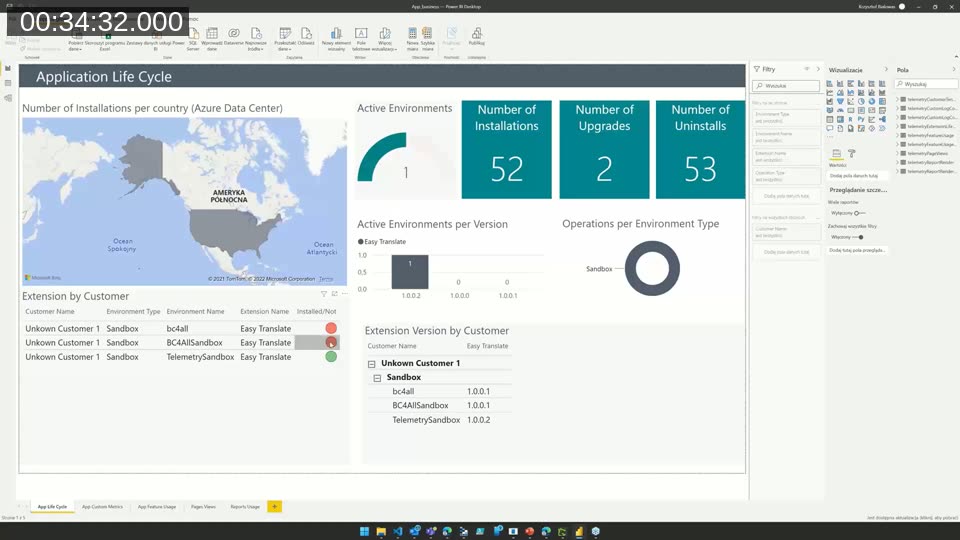
Task: Switch to Report view in left sidebar
Action: tap(8, 68)
